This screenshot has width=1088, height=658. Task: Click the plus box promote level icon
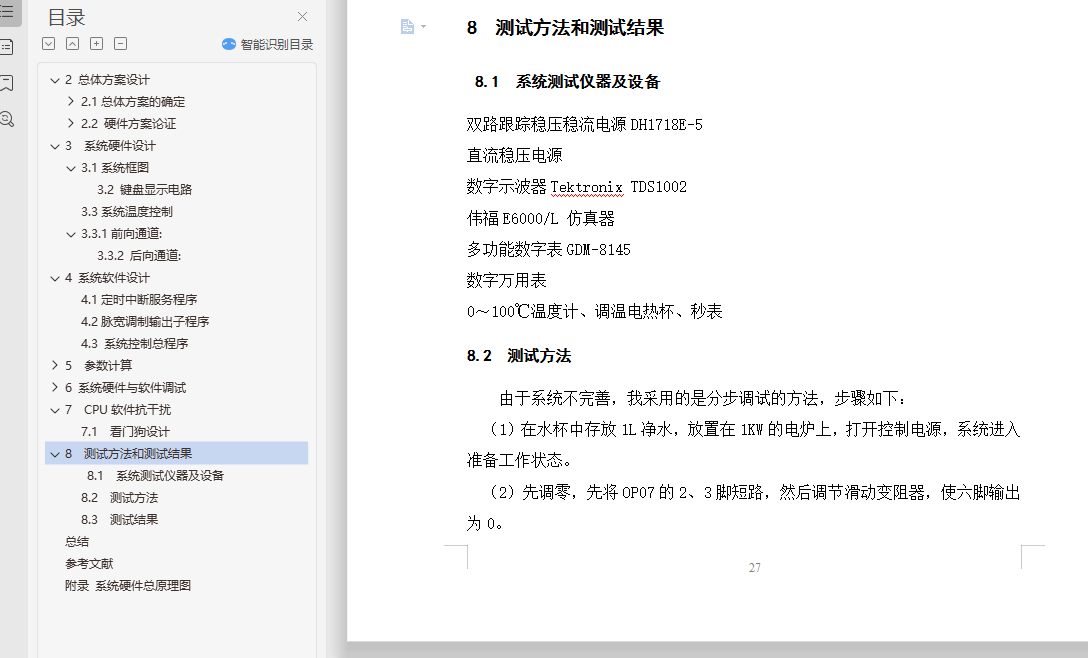click(x=96, y=44)
